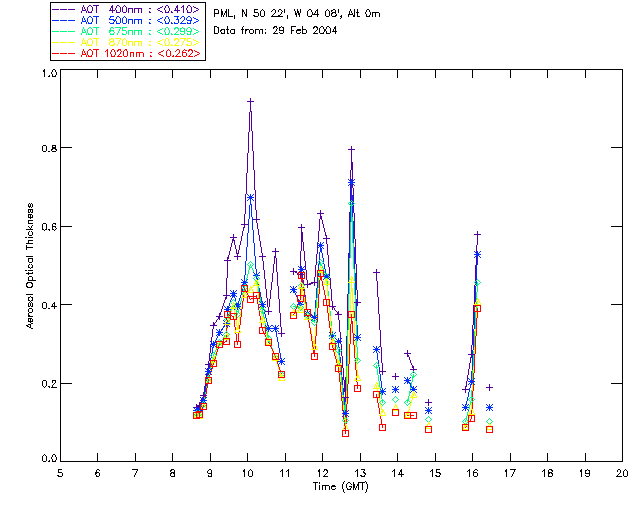Screen dimensions: 640x512
Task: Click the x-axis tick label '8'
Action: pos(173,473)
